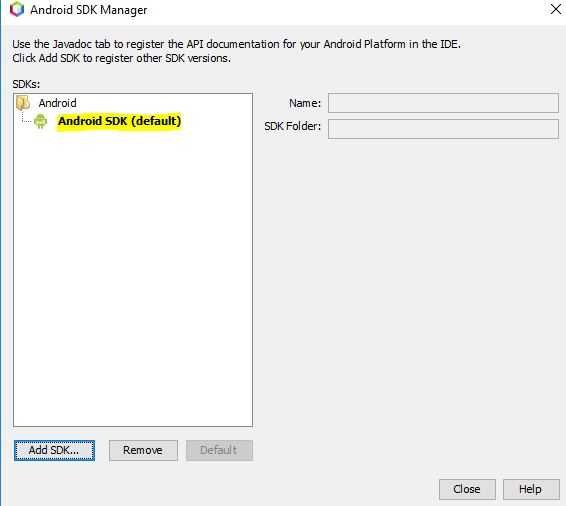Focus the Name input field
Screen dimensions: 566x506
click(x=443, y=103)
